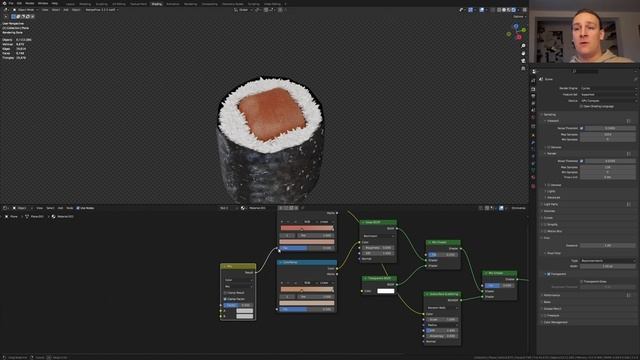
Task: Click the Blender logo in top menu bar
Action: tap(4, 3)
